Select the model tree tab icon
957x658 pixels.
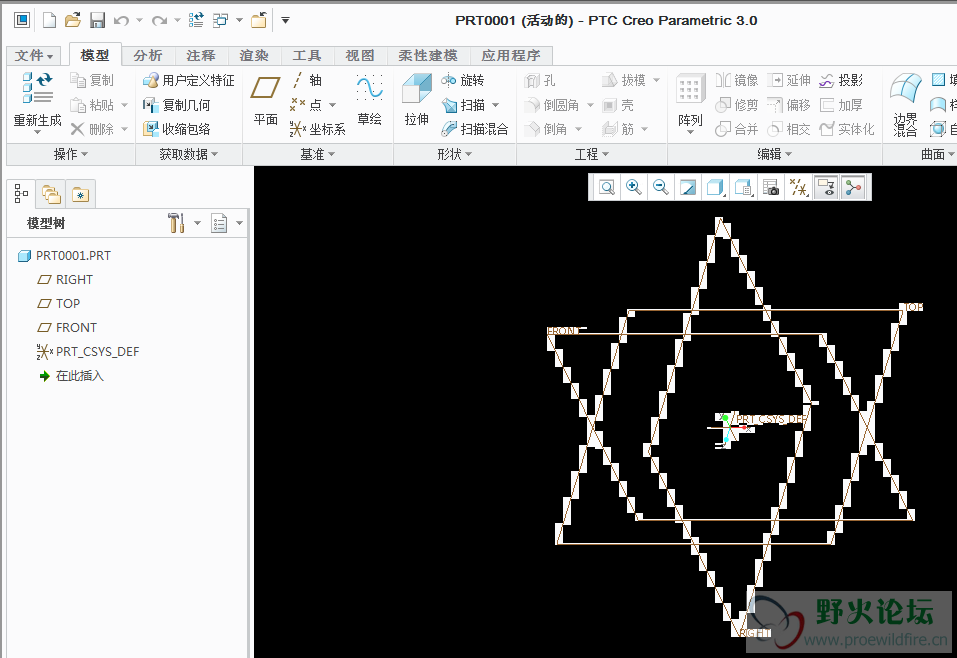tap(21, 194)
